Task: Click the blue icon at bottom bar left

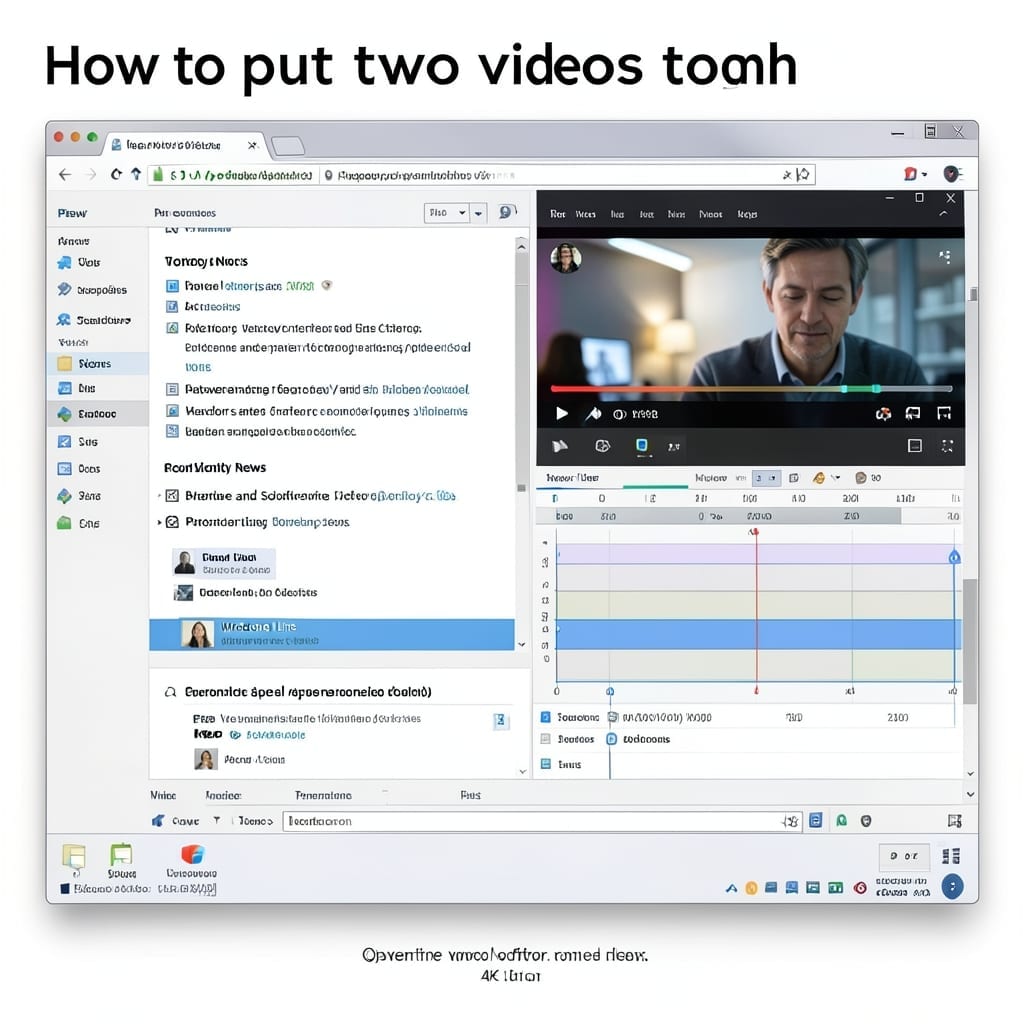Action: coord(158,821)
